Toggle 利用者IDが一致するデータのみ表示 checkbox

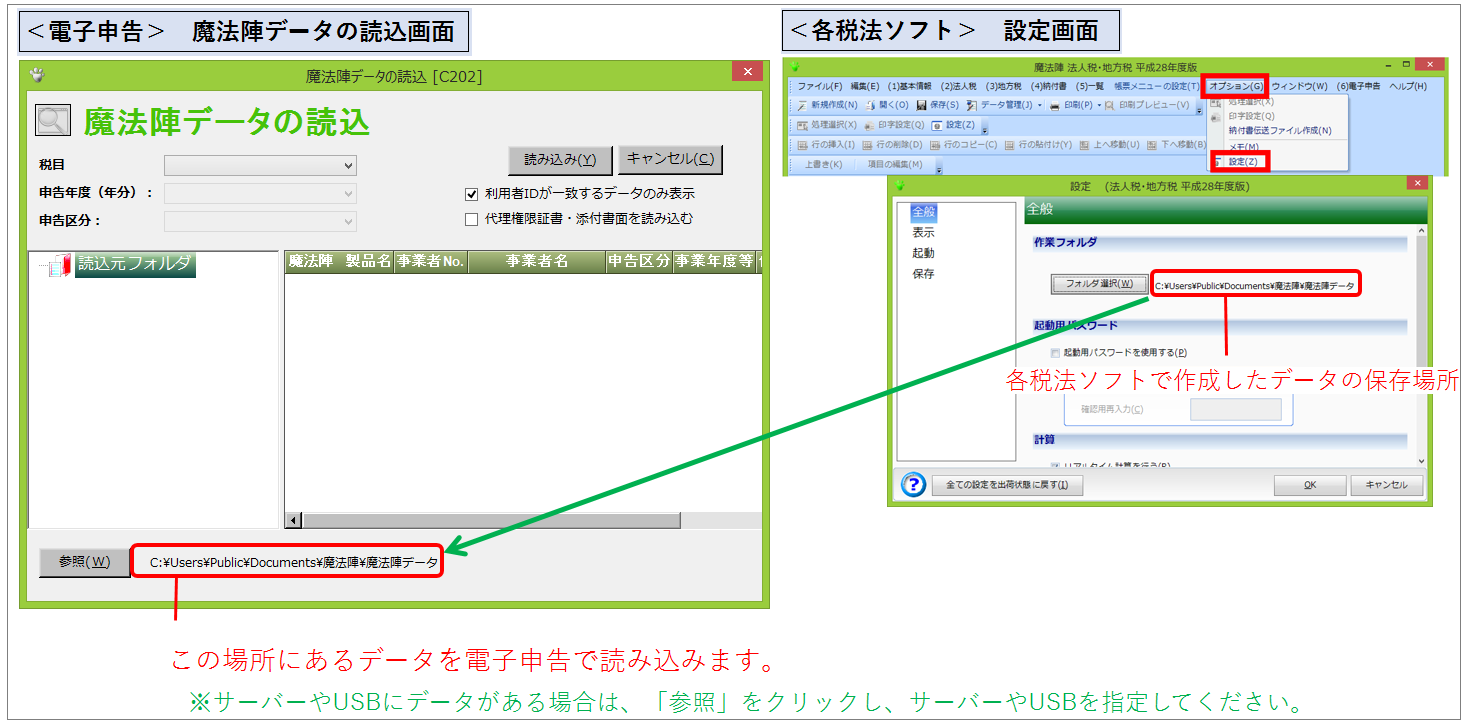472,194
